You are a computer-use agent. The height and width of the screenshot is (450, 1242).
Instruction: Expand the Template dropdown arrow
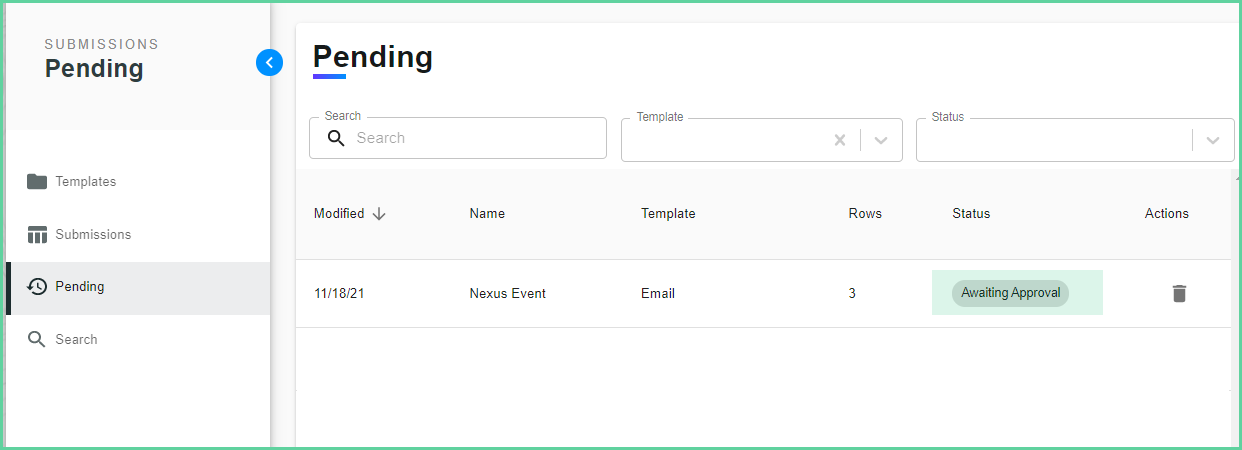click(x=881, y=140)
